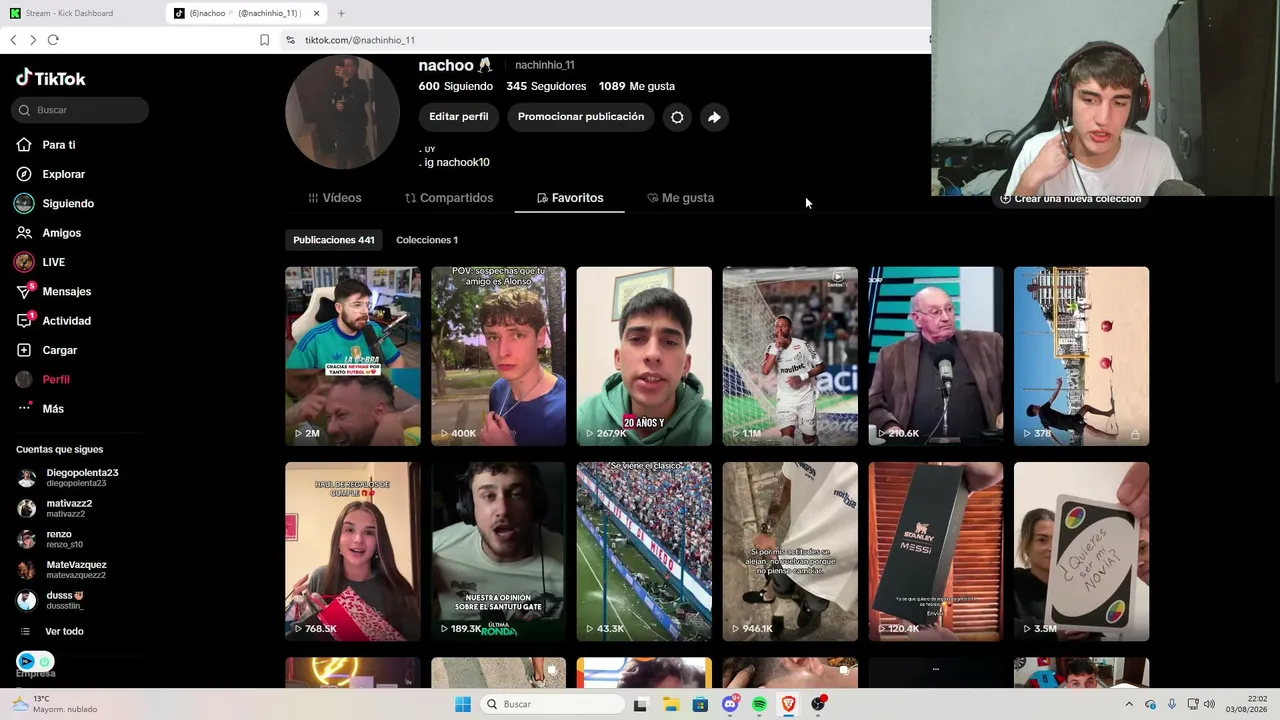Switch to the Compartidos tab
The image size is (1280, 720).
(x=449, y=198)
